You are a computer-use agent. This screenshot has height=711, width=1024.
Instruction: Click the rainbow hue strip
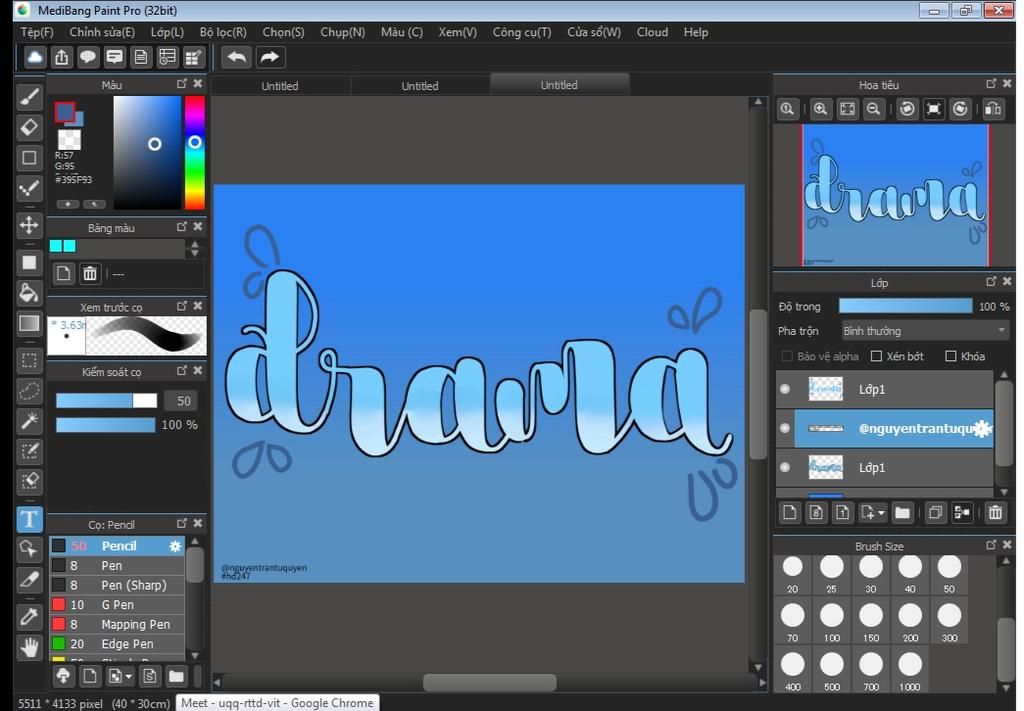point(195,153)
